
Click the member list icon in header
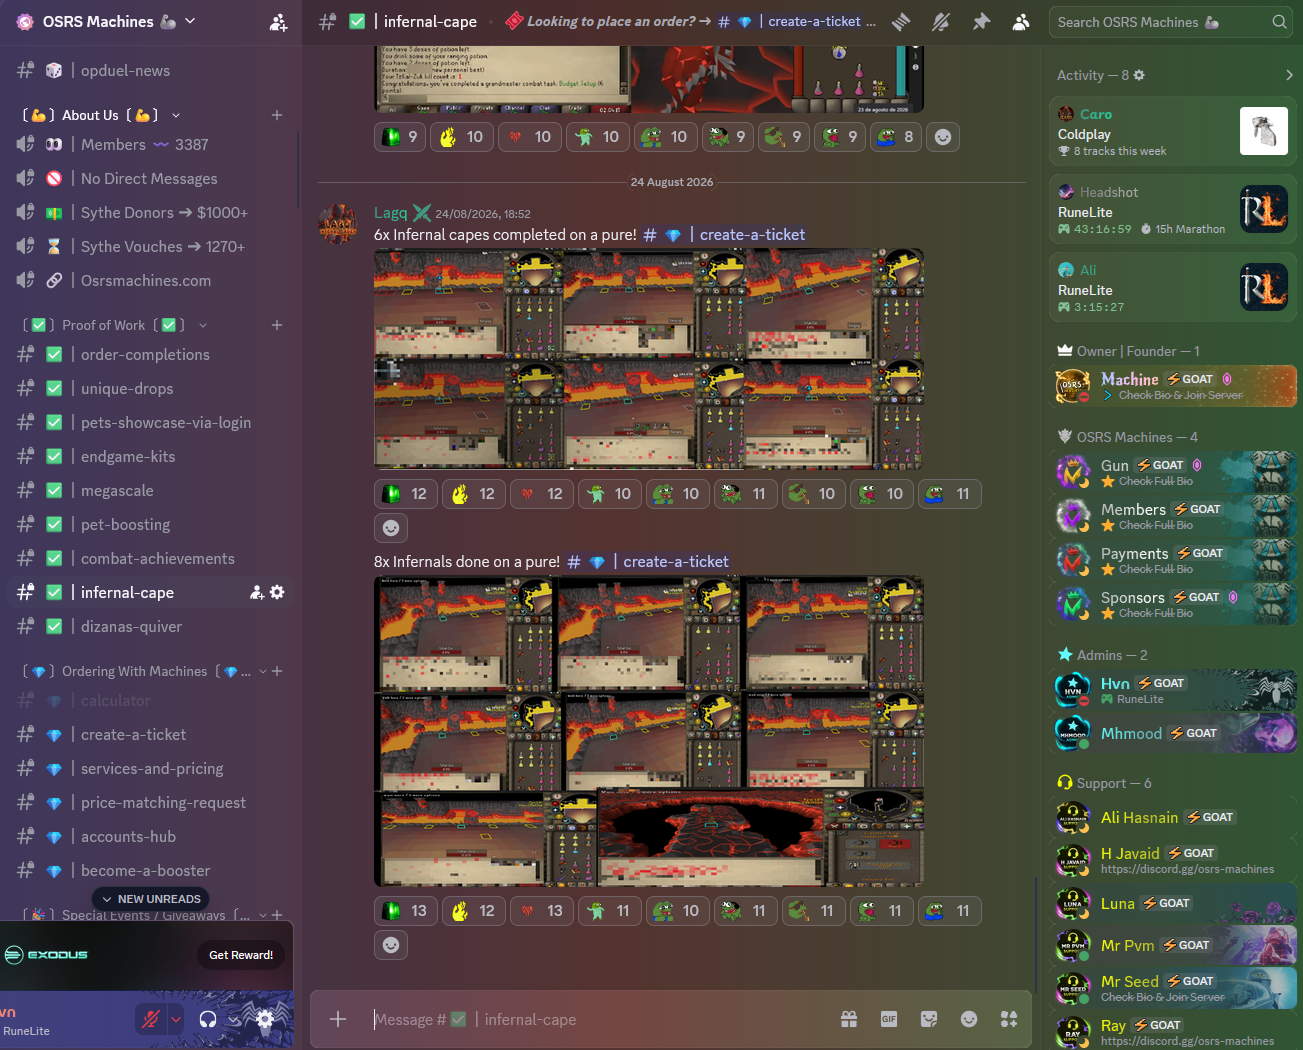coord(1021,22)
